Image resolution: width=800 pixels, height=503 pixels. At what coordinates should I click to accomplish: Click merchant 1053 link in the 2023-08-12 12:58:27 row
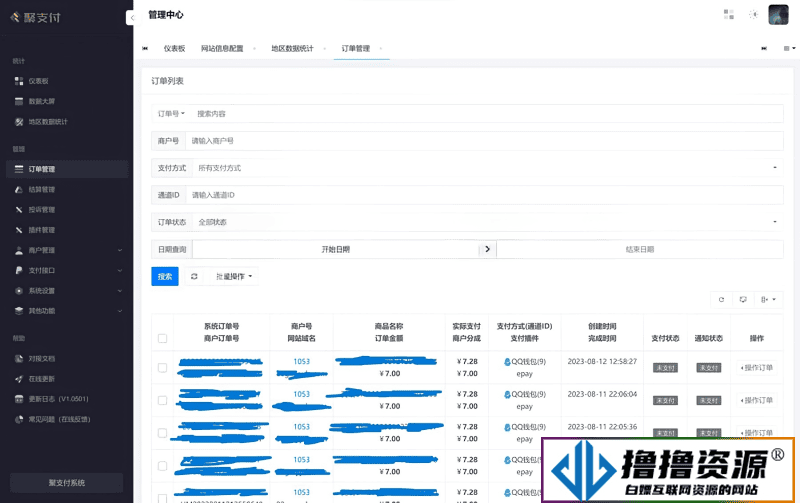(x=302, y=361)
